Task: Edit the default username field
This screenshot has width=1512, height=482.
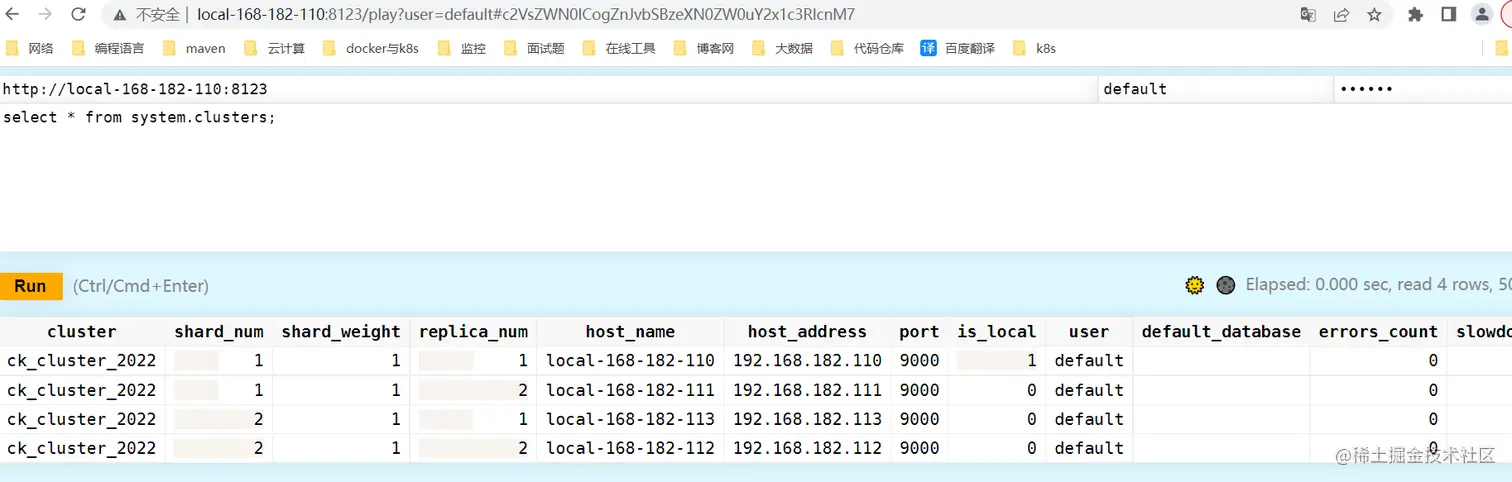Action: coord(1215,89)
